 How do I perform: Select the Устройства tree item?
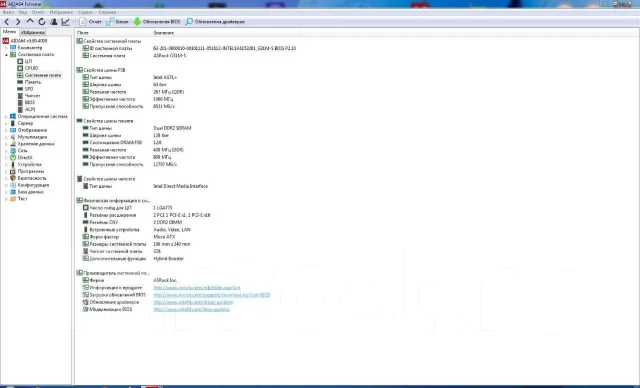pos(26,164)
